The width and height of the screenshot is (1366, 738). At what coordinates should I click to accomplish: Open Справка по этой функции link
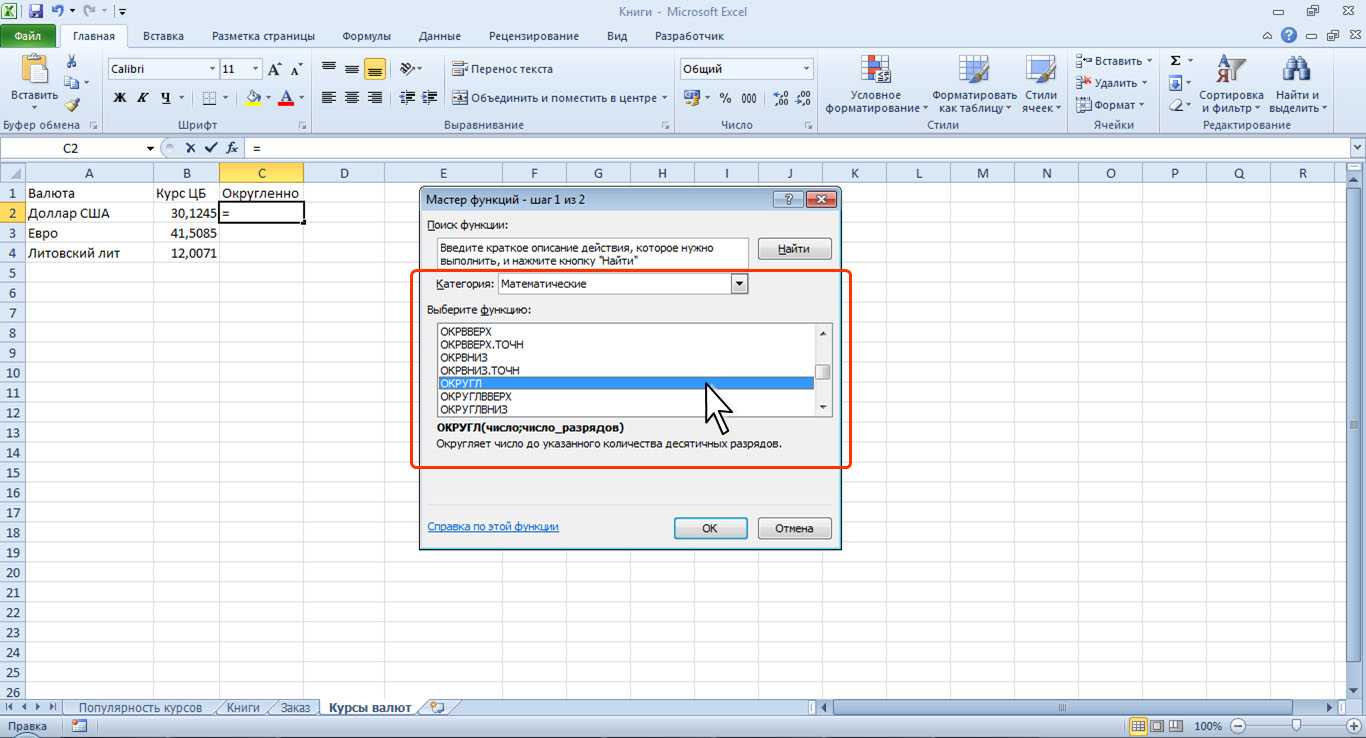(x=493, y=526)
